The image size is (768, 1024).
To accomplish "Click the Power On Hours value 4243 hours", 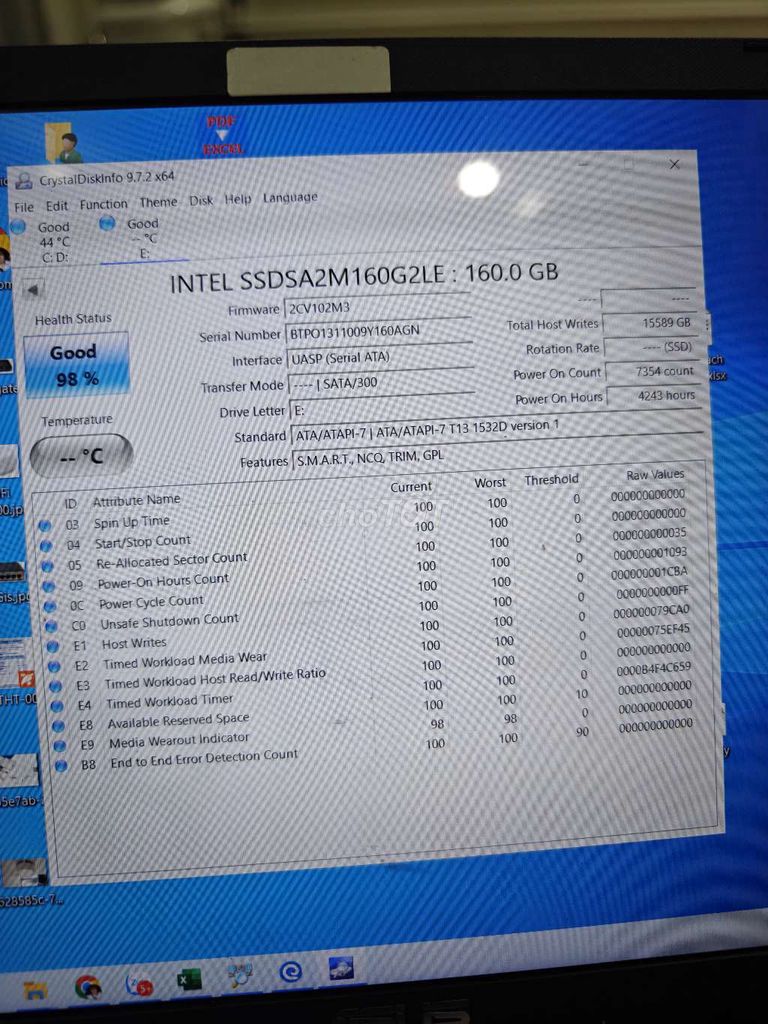I will pos(654,396).
